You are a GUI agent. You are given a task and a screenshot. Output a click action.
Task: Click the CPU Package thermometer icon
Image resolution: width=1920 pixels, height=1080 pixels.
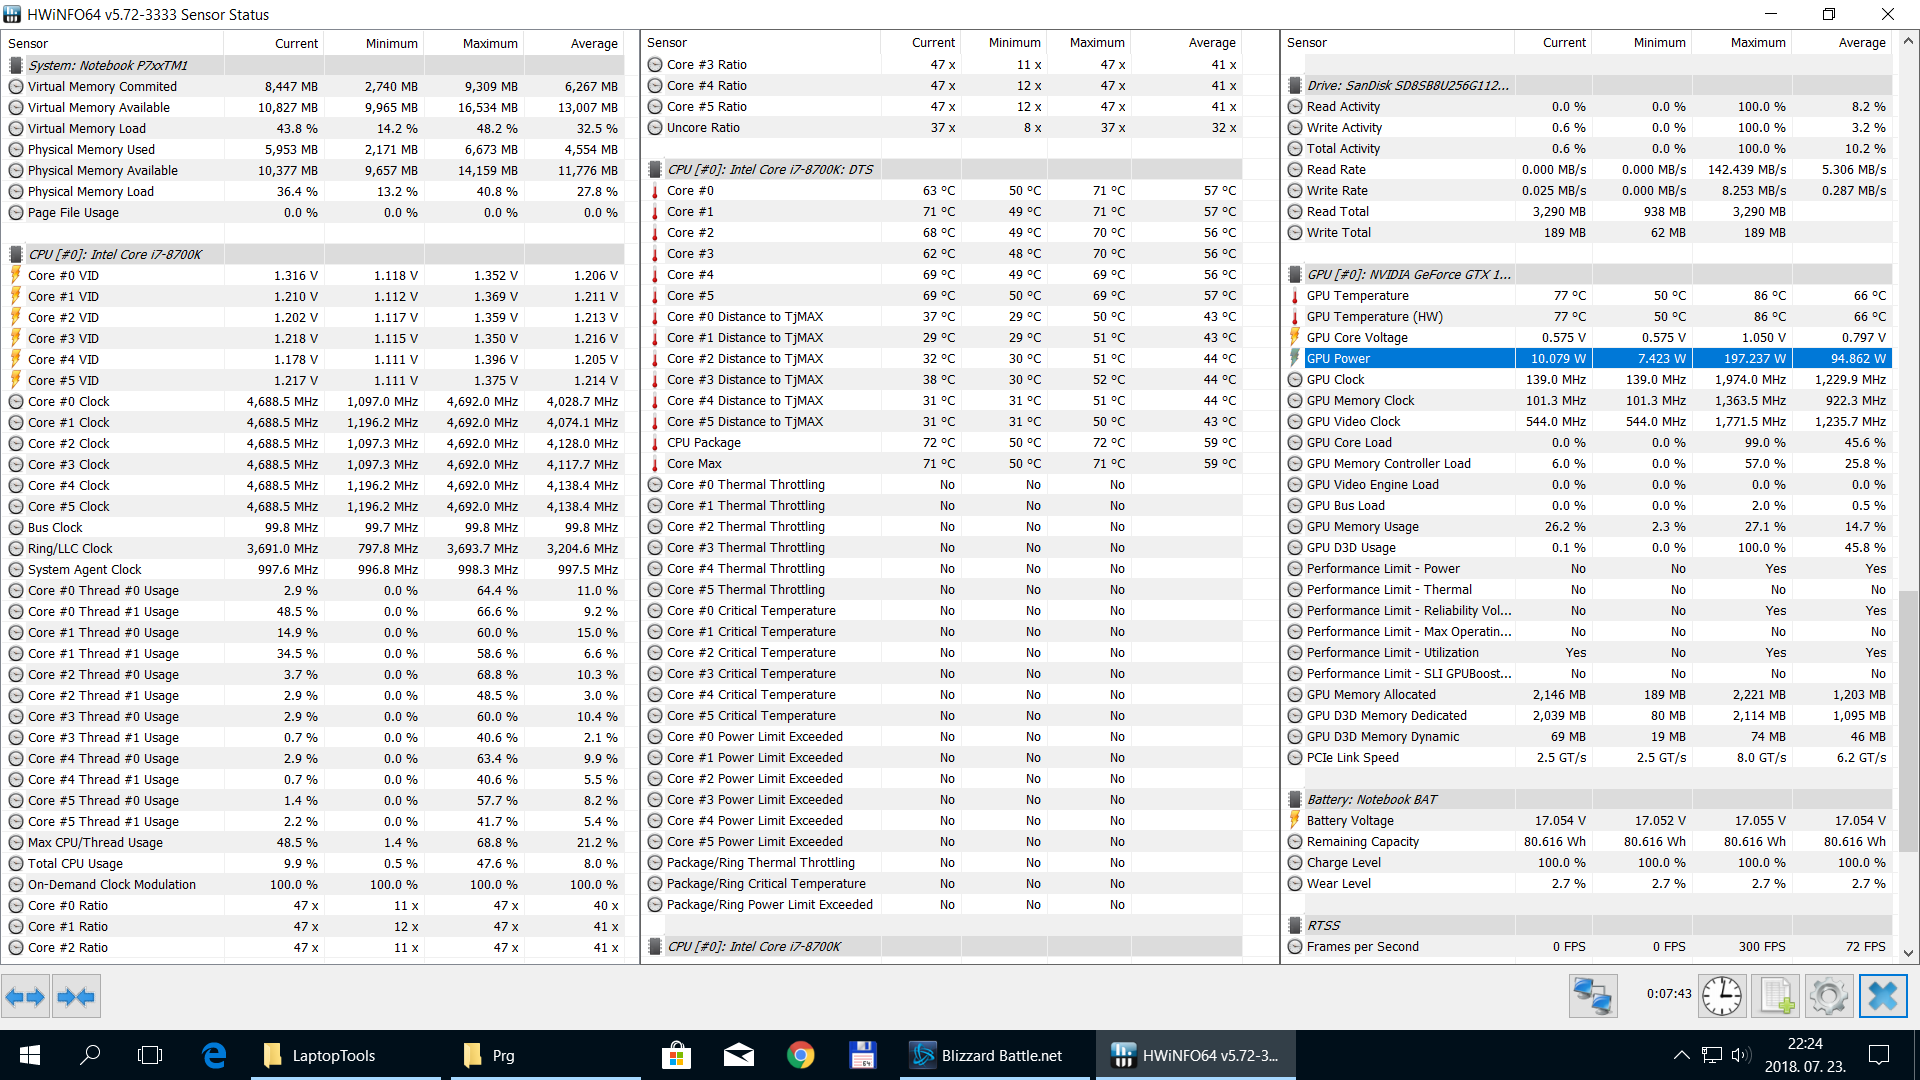coord(655,442)
